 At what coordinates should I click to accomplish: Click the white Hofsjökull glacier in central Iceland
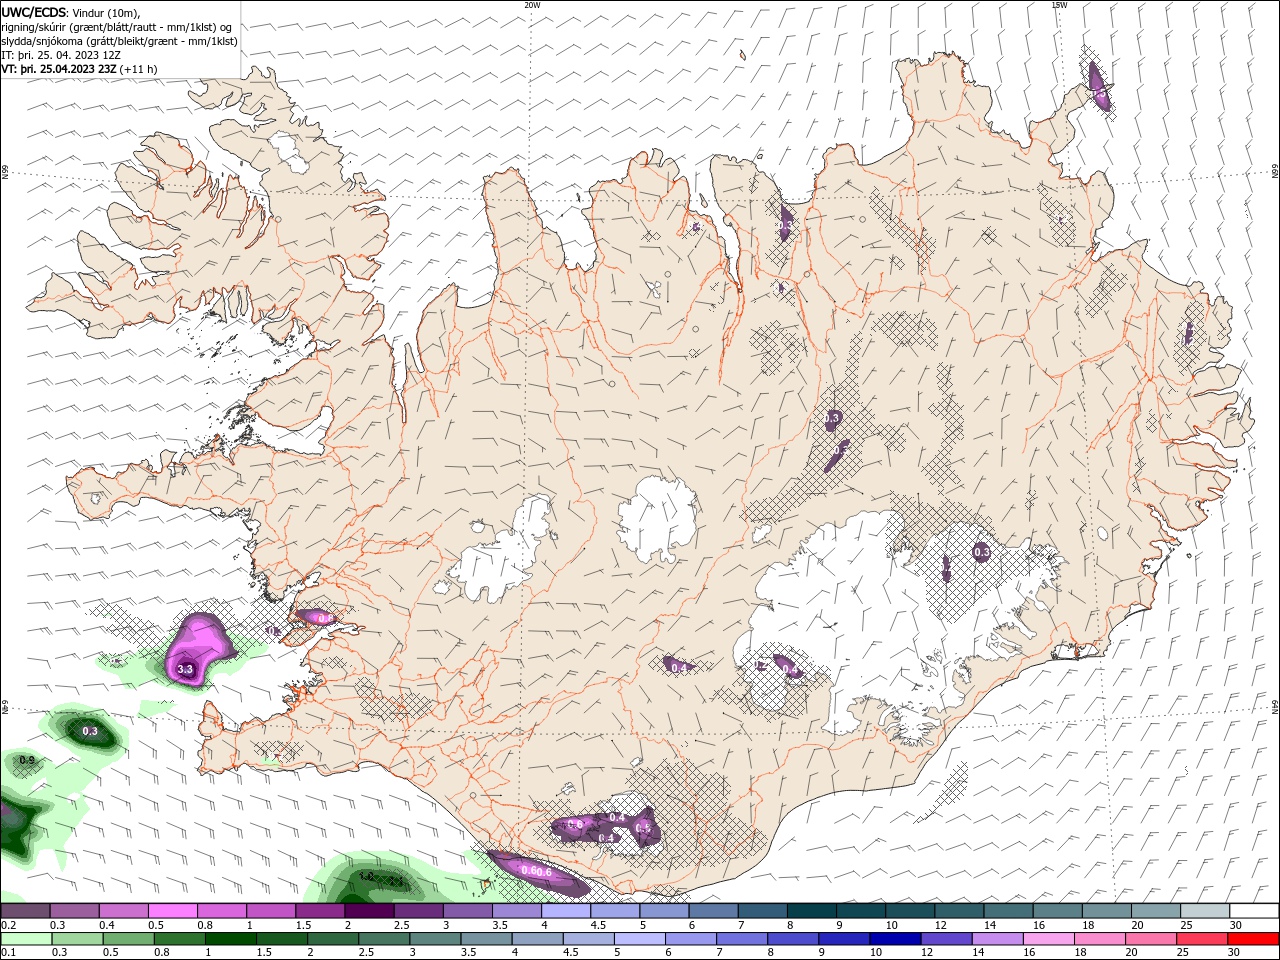click(x=657, y=519)
